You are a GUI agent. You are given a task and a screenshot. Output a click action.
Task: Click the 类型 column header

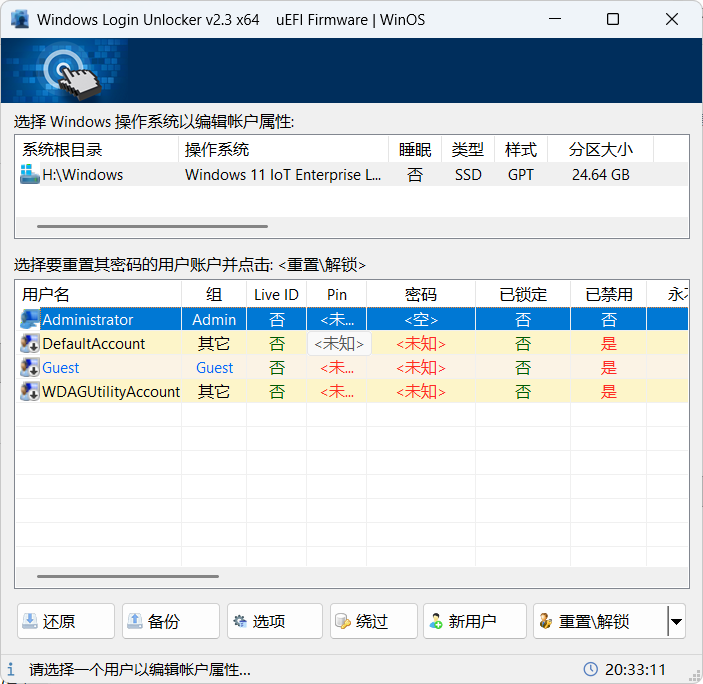tap(468, 149)
